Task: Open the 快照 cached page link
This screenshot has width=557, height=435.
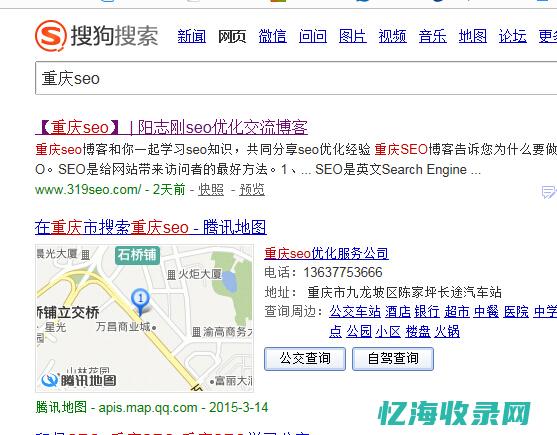Action: pyautogui.click(x=211, y=190)
